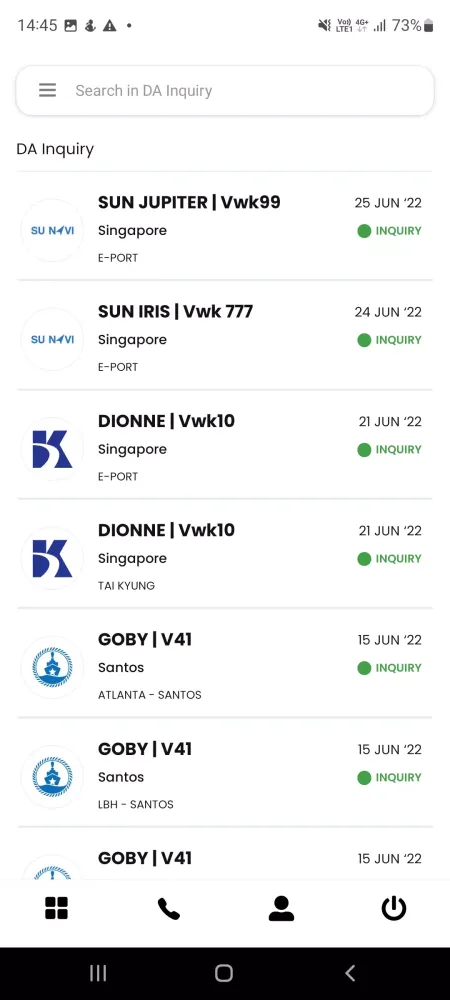Tap green INQUIRY status of SUN IRIS
The height and width of the screenshot is (1000, 450).
389,340
